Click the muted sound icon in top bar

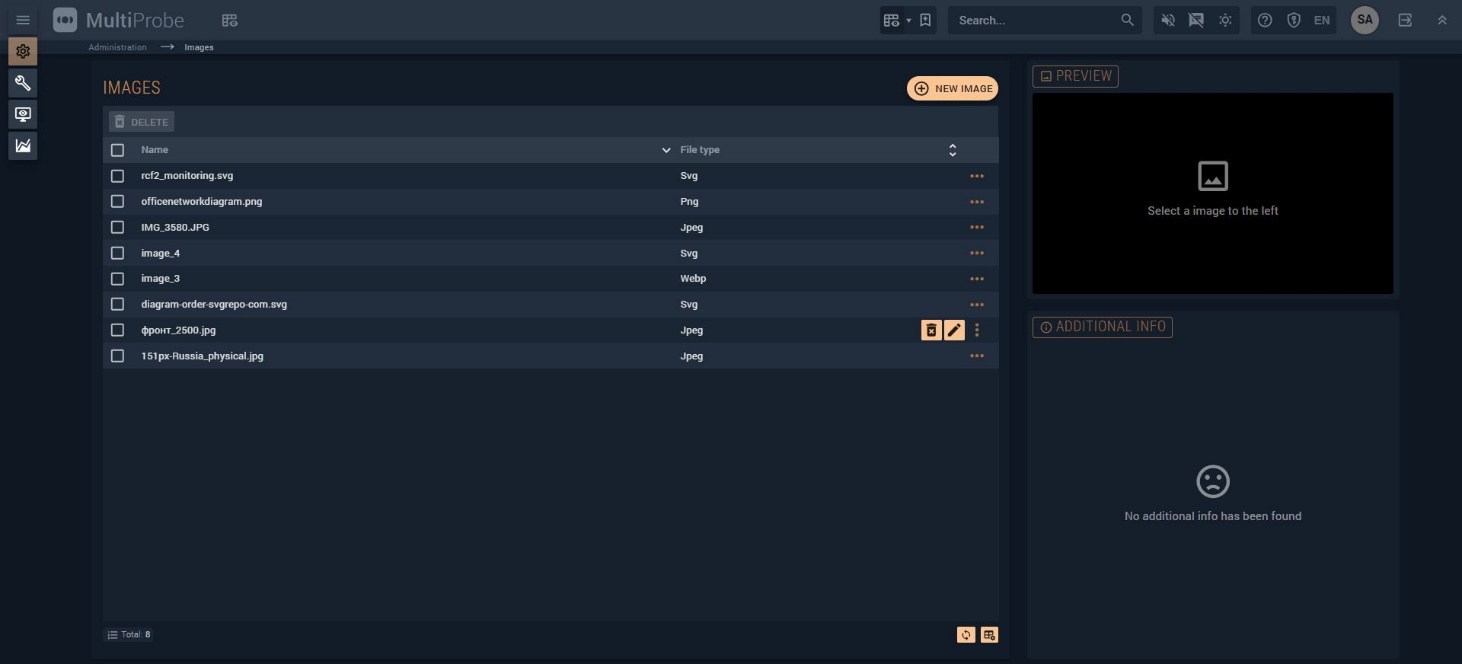[x=1167, y=20]
